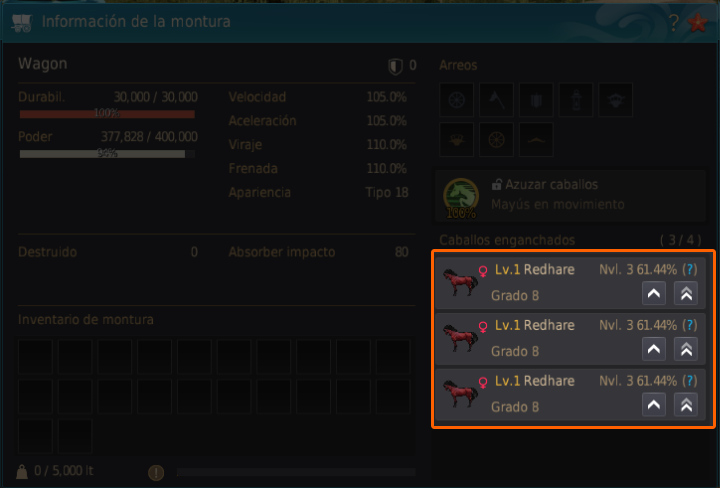720x488 pixels.
Task: Click the Poder 94% power bar
Action: 107,154
